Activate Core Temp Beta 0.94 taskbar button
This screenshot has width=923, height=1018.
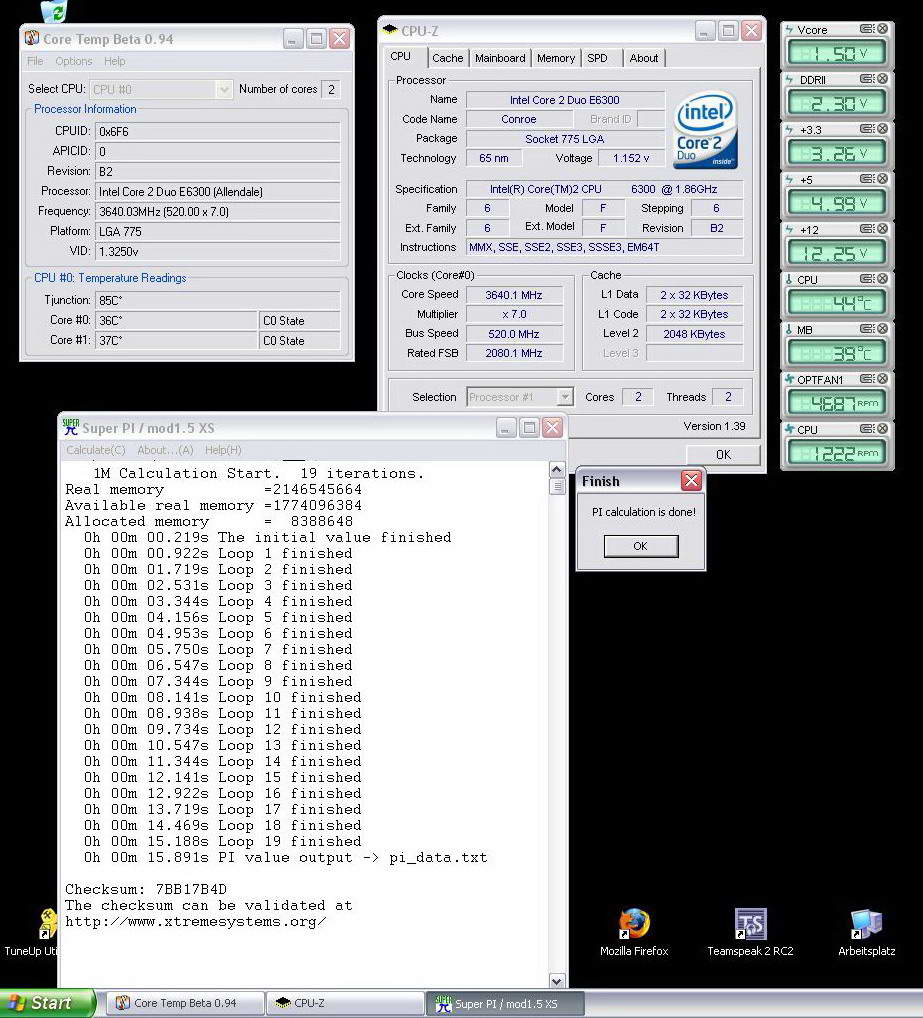(x=185, y=1003)
